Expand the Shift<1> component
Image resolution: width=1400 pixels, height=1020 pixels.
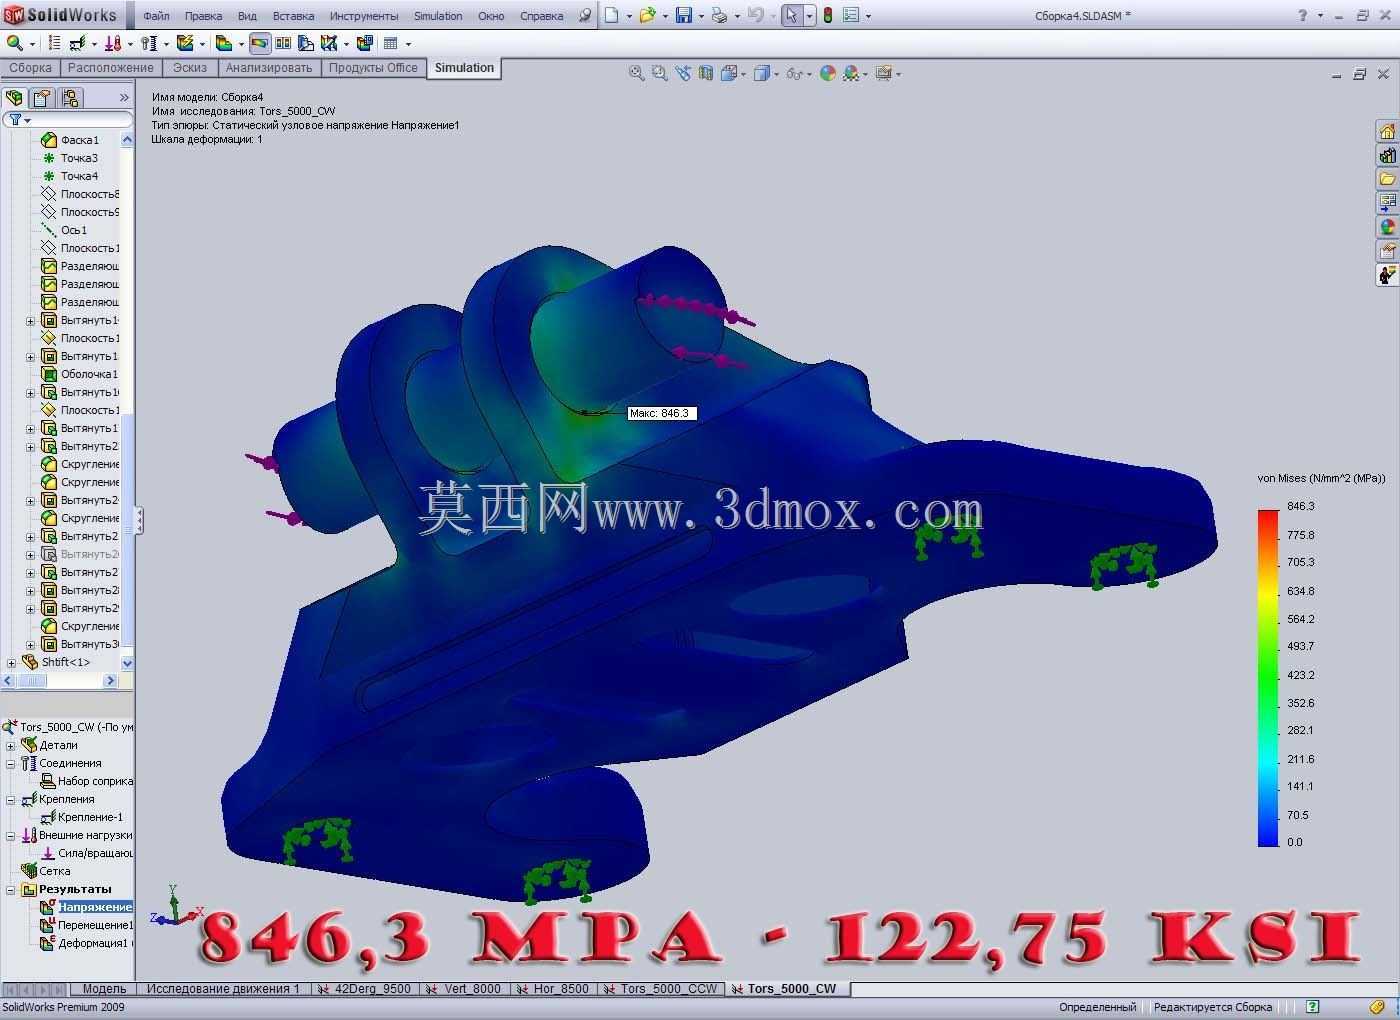point(11,662)
